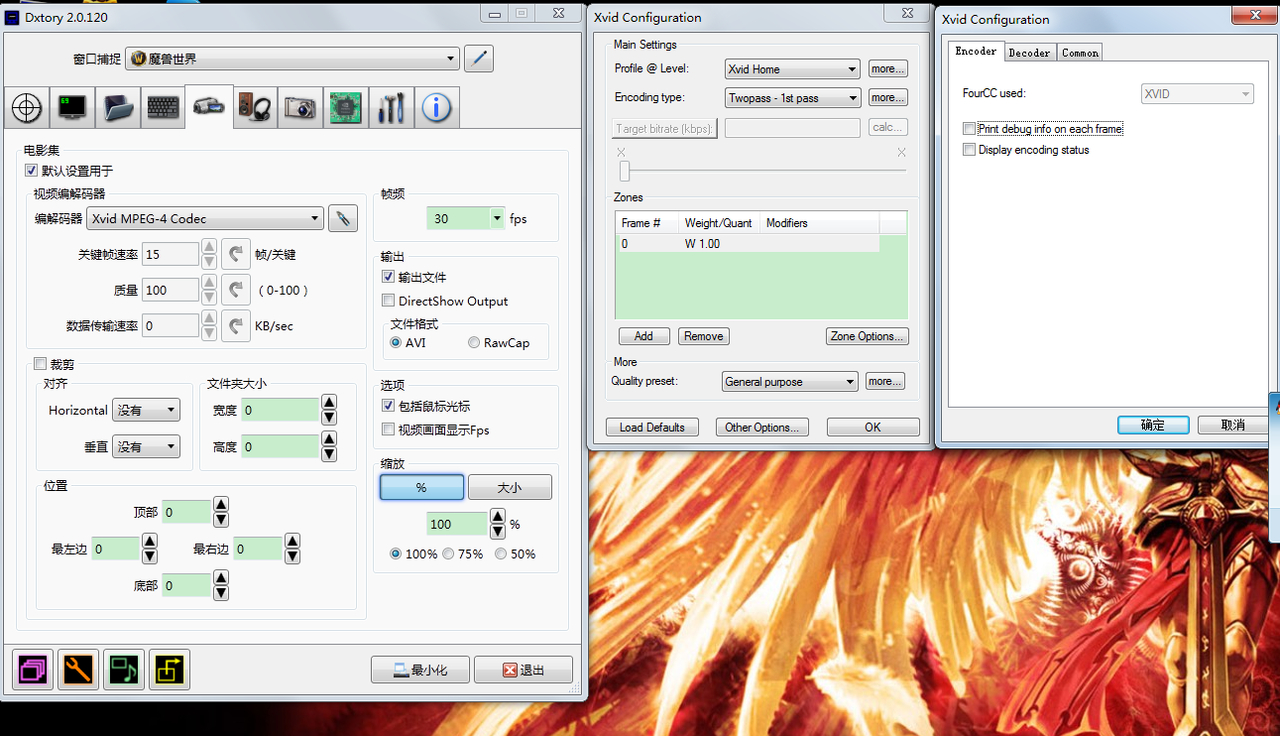This screenshot has width=1280, height=736.
Task: Open the green circuit board tab
Action: click(x=345, y=108)
